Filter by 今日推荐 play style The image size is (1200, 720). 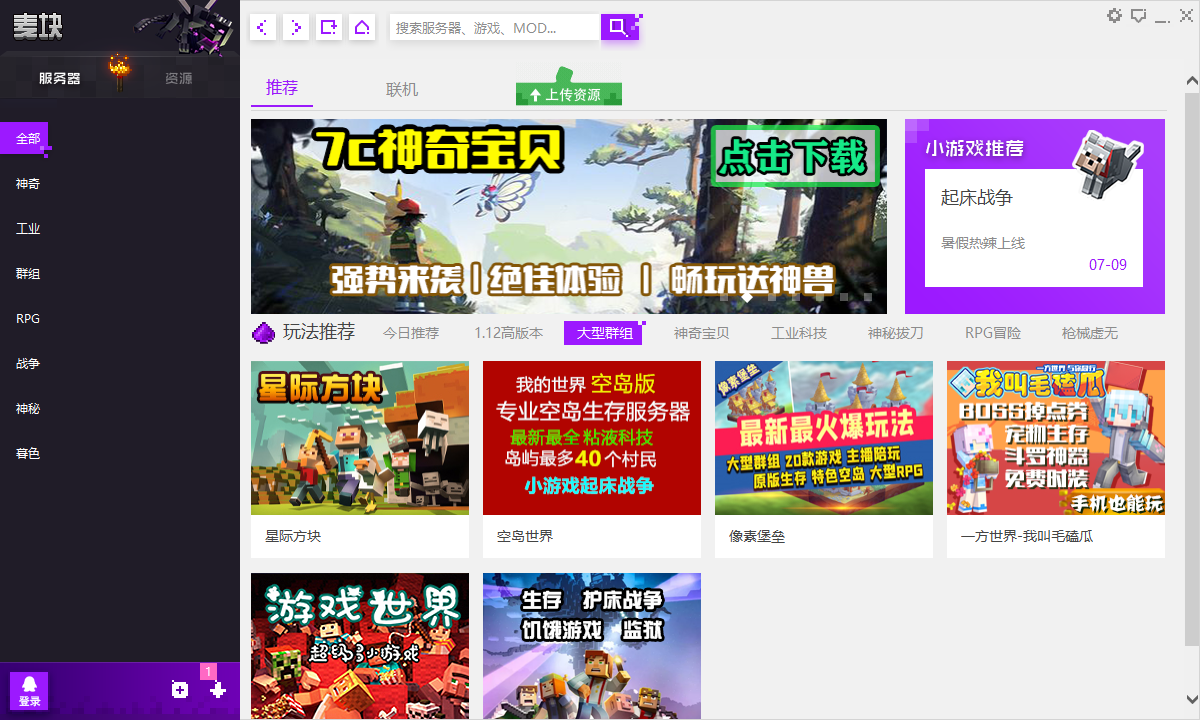(411, 333)
